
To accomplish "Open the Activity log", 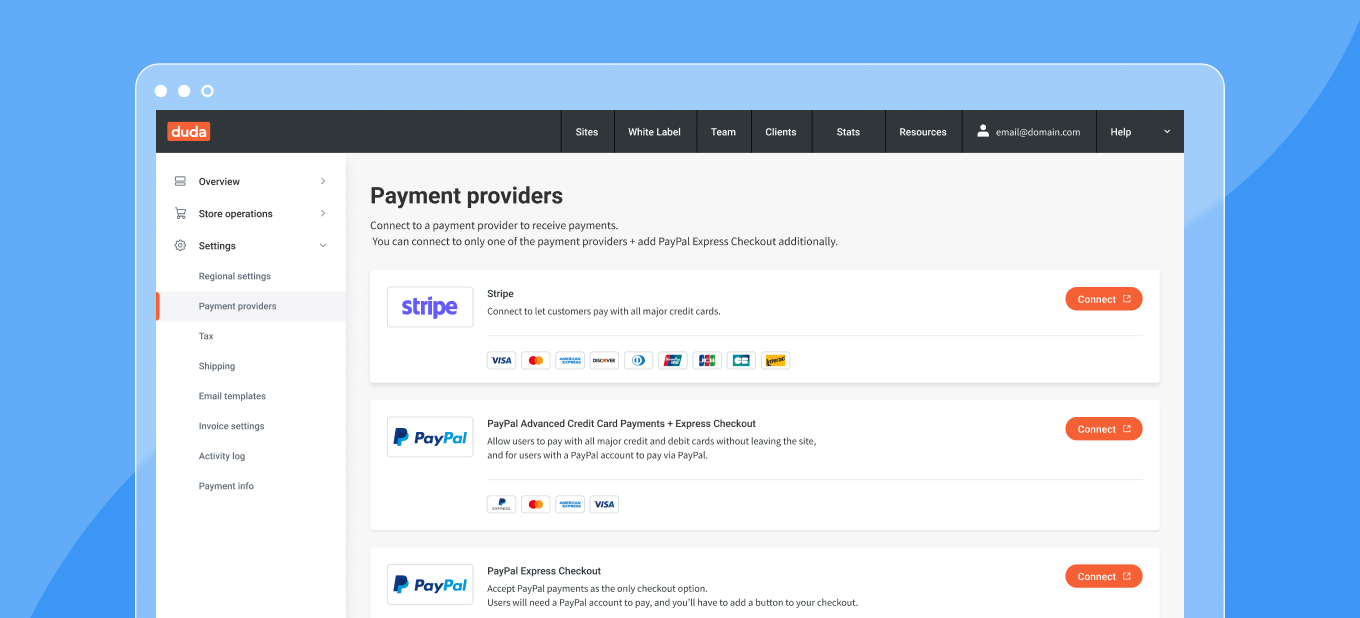I will tap(222, 456).
